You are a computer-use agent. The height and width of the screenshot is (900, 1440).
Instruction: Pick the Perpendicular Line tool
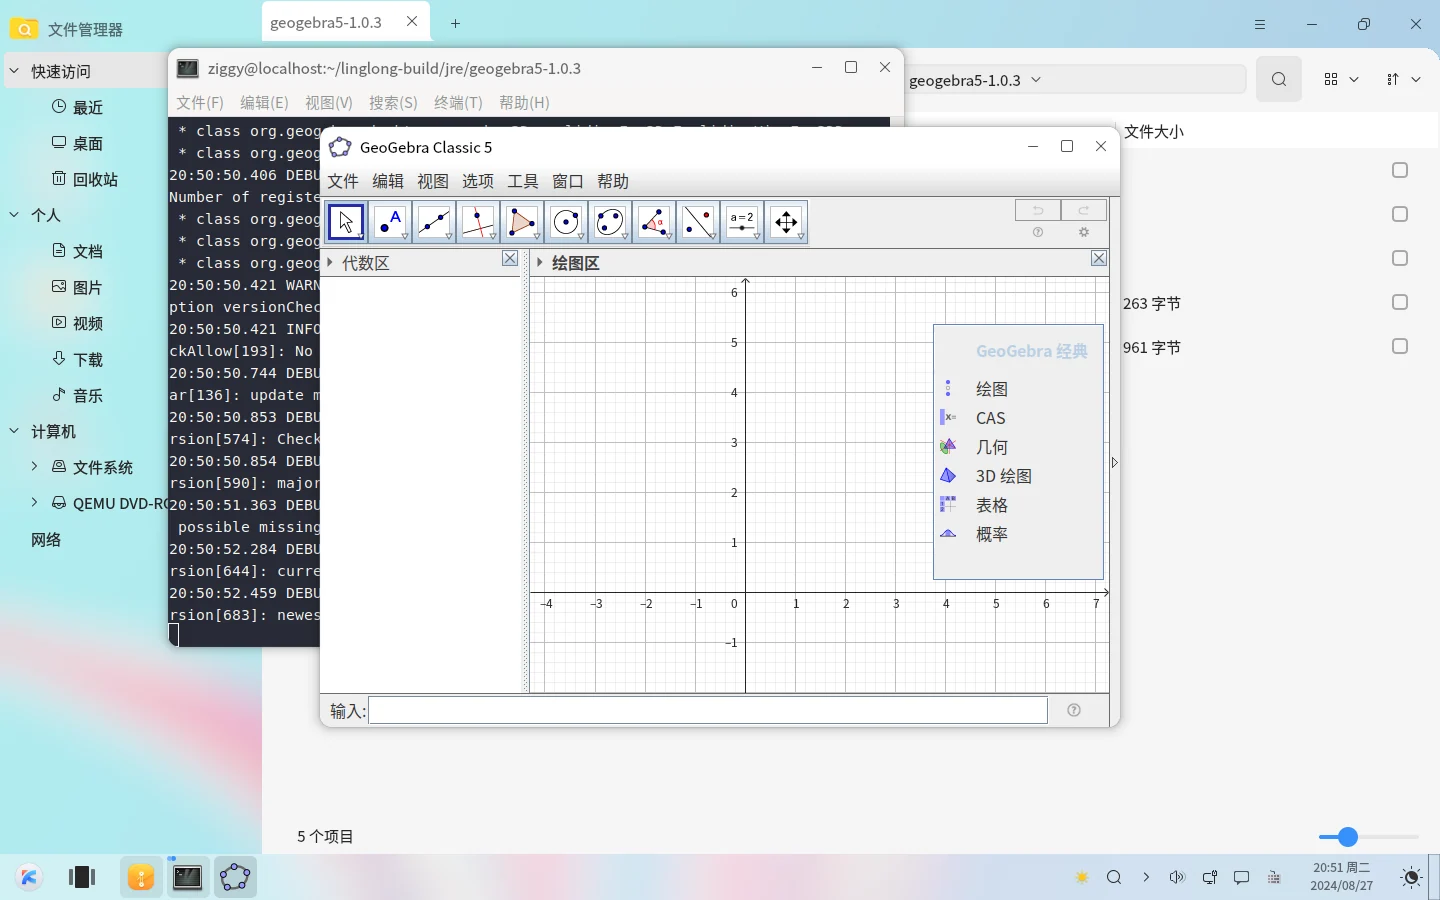click(478, 222)
